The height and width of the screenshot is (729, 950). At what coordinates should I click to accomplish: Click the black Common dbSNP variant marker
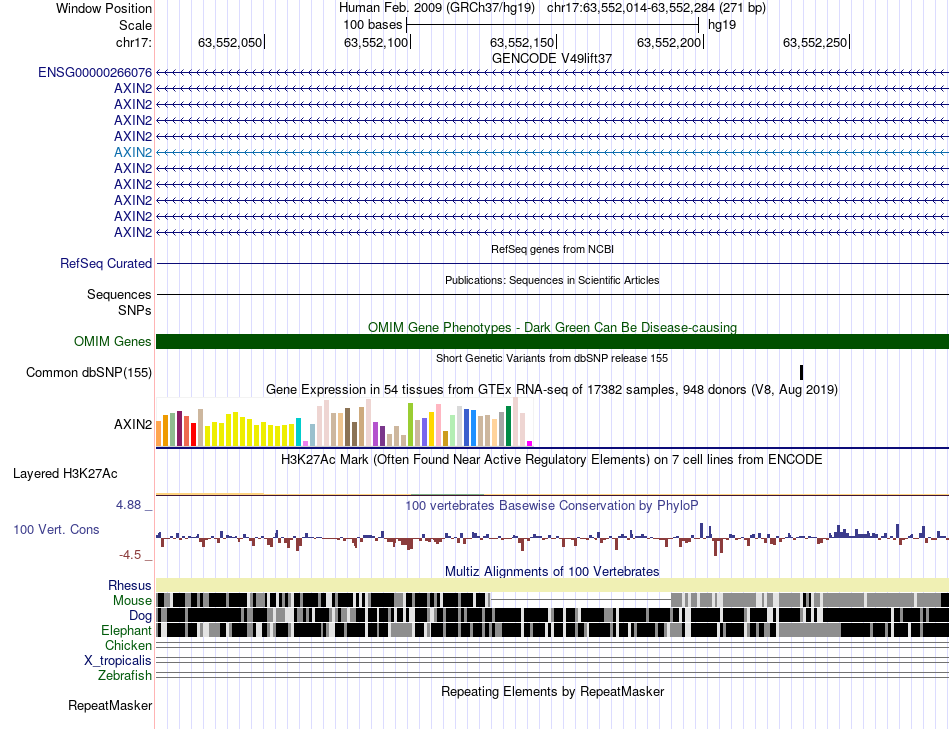(801, 372)
